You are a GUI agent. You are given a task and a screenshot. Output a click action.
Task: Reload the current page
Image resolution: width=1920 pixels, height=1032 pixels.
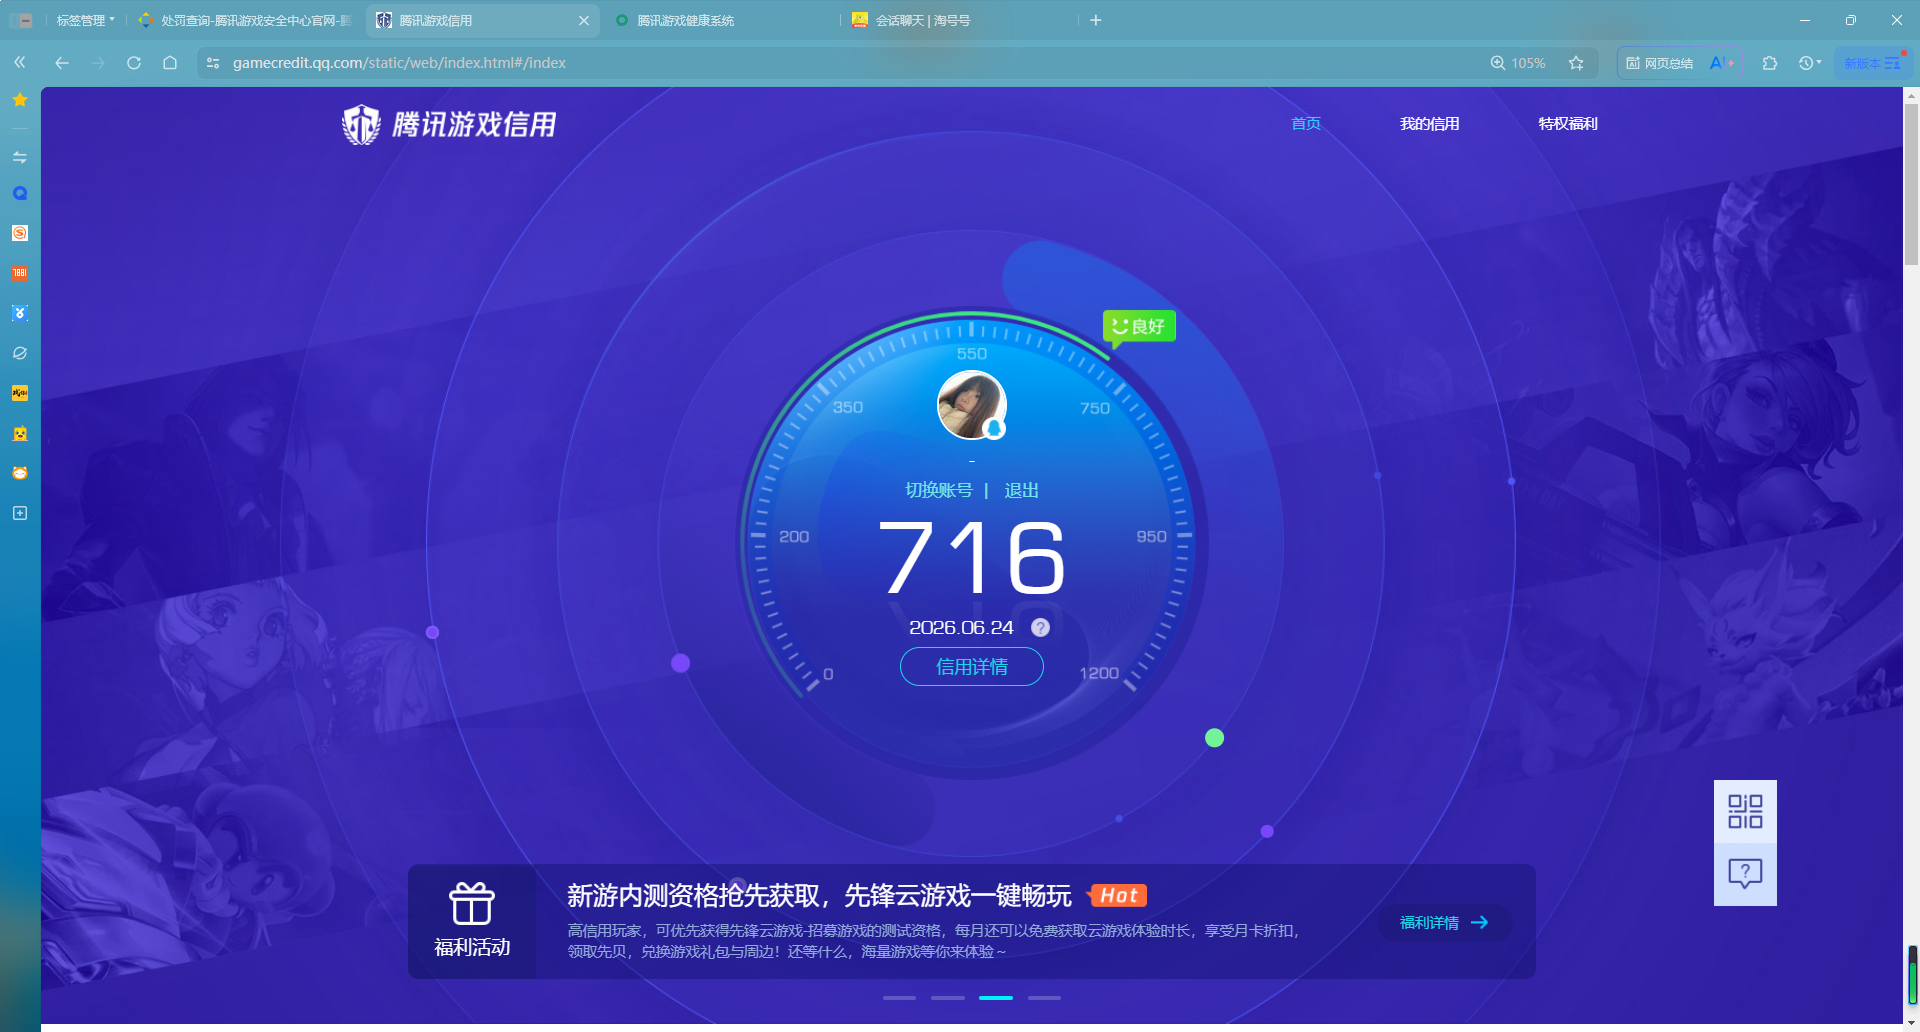(134, 62)
